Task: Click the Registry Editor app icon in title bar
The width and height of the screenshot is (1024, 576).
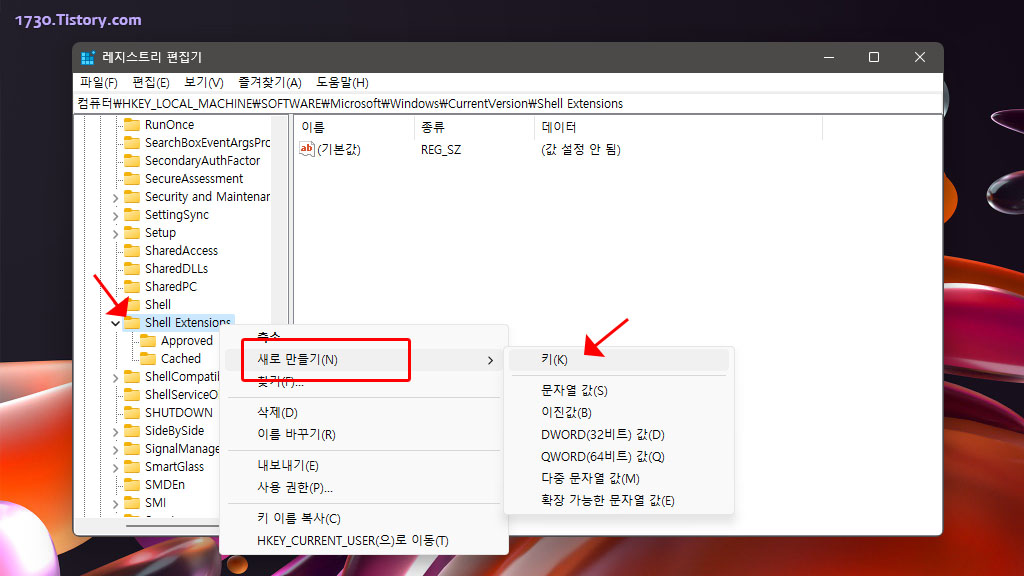Action: 88,57
